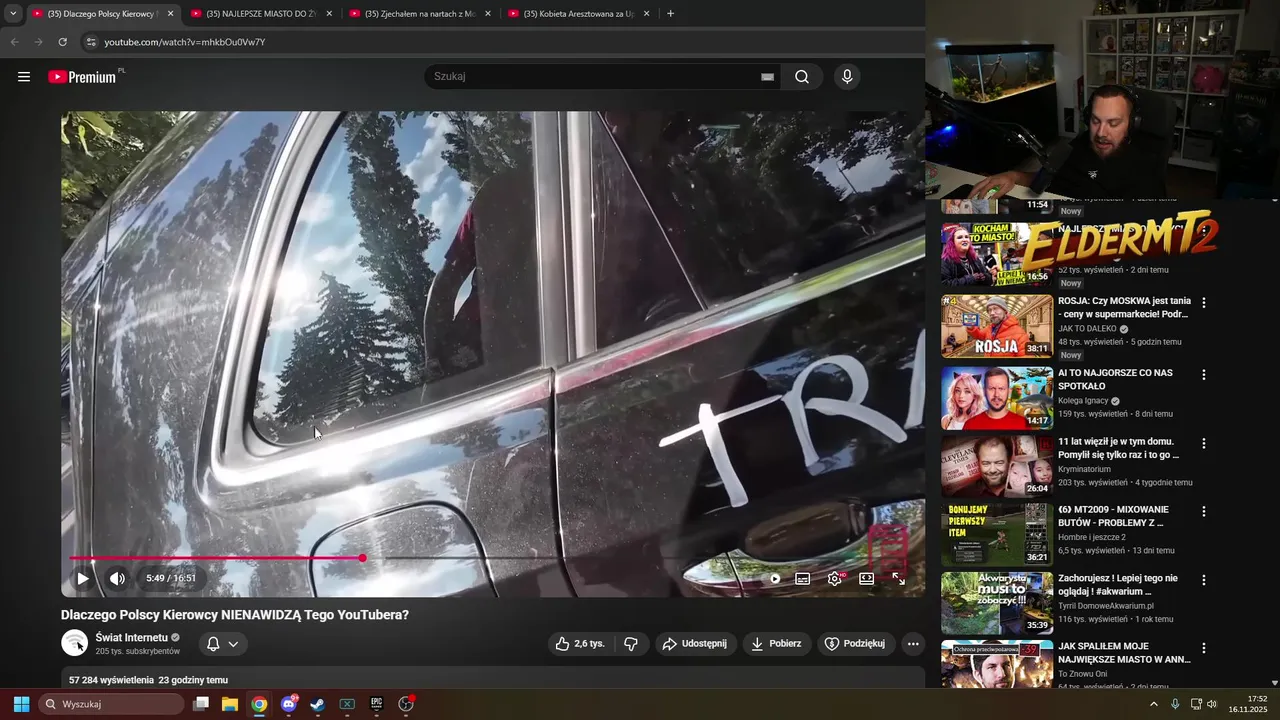This screenshot has width=1280, height=720.
Task: Close the Zjechałem na nartach tab
Action: coord(487,14)
